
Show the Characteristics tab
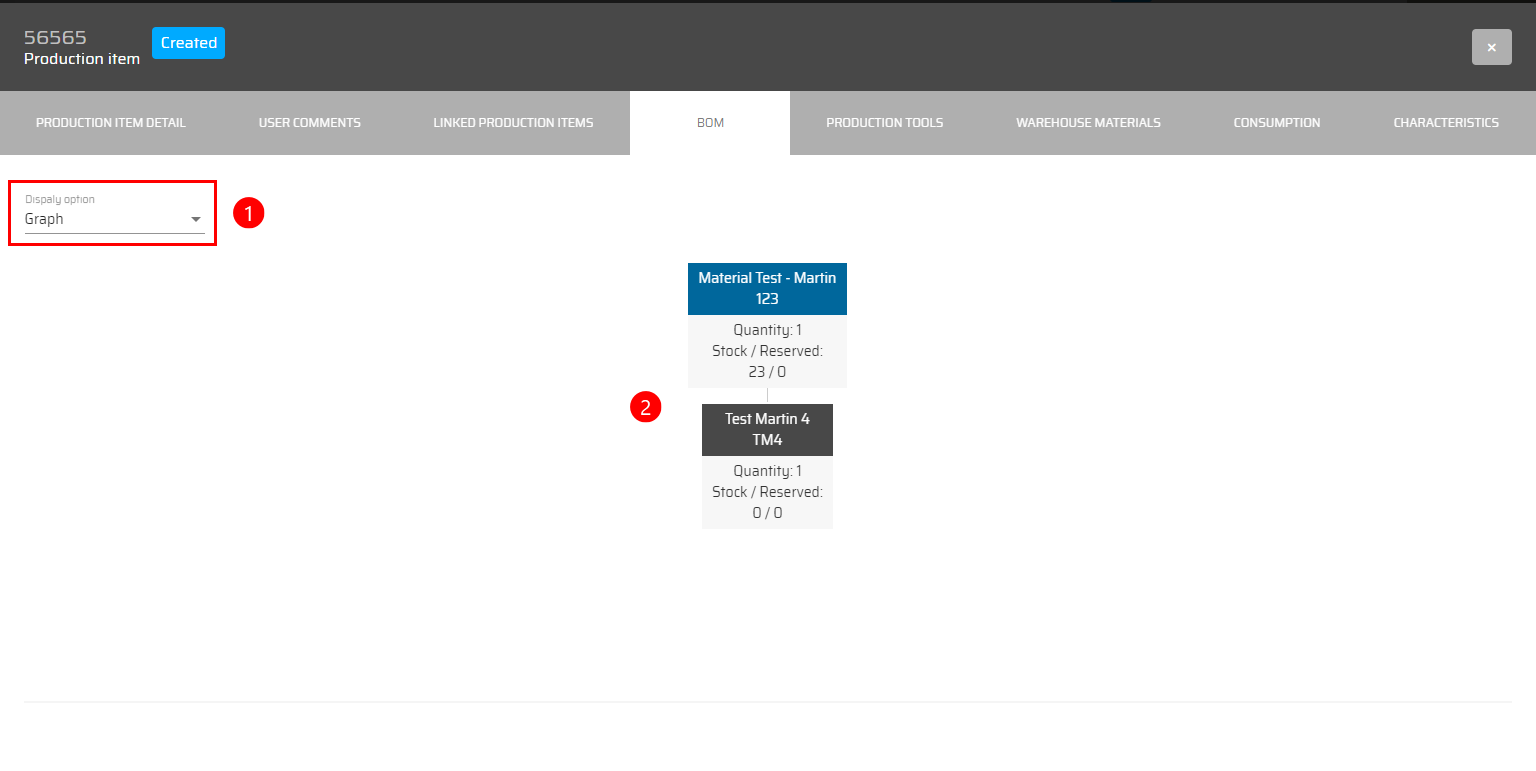pos(1445,123)
